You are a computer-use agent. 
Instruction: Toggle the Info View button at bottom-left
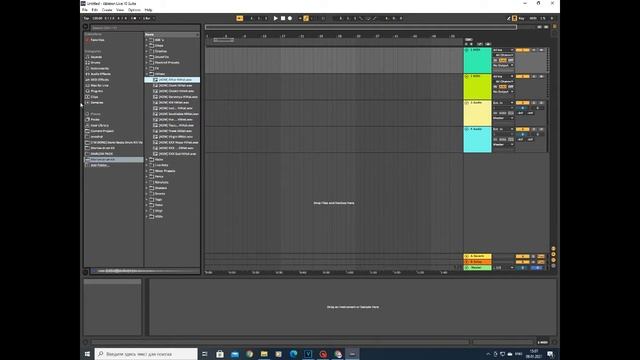pyautogui.click(x=85, y=342)
